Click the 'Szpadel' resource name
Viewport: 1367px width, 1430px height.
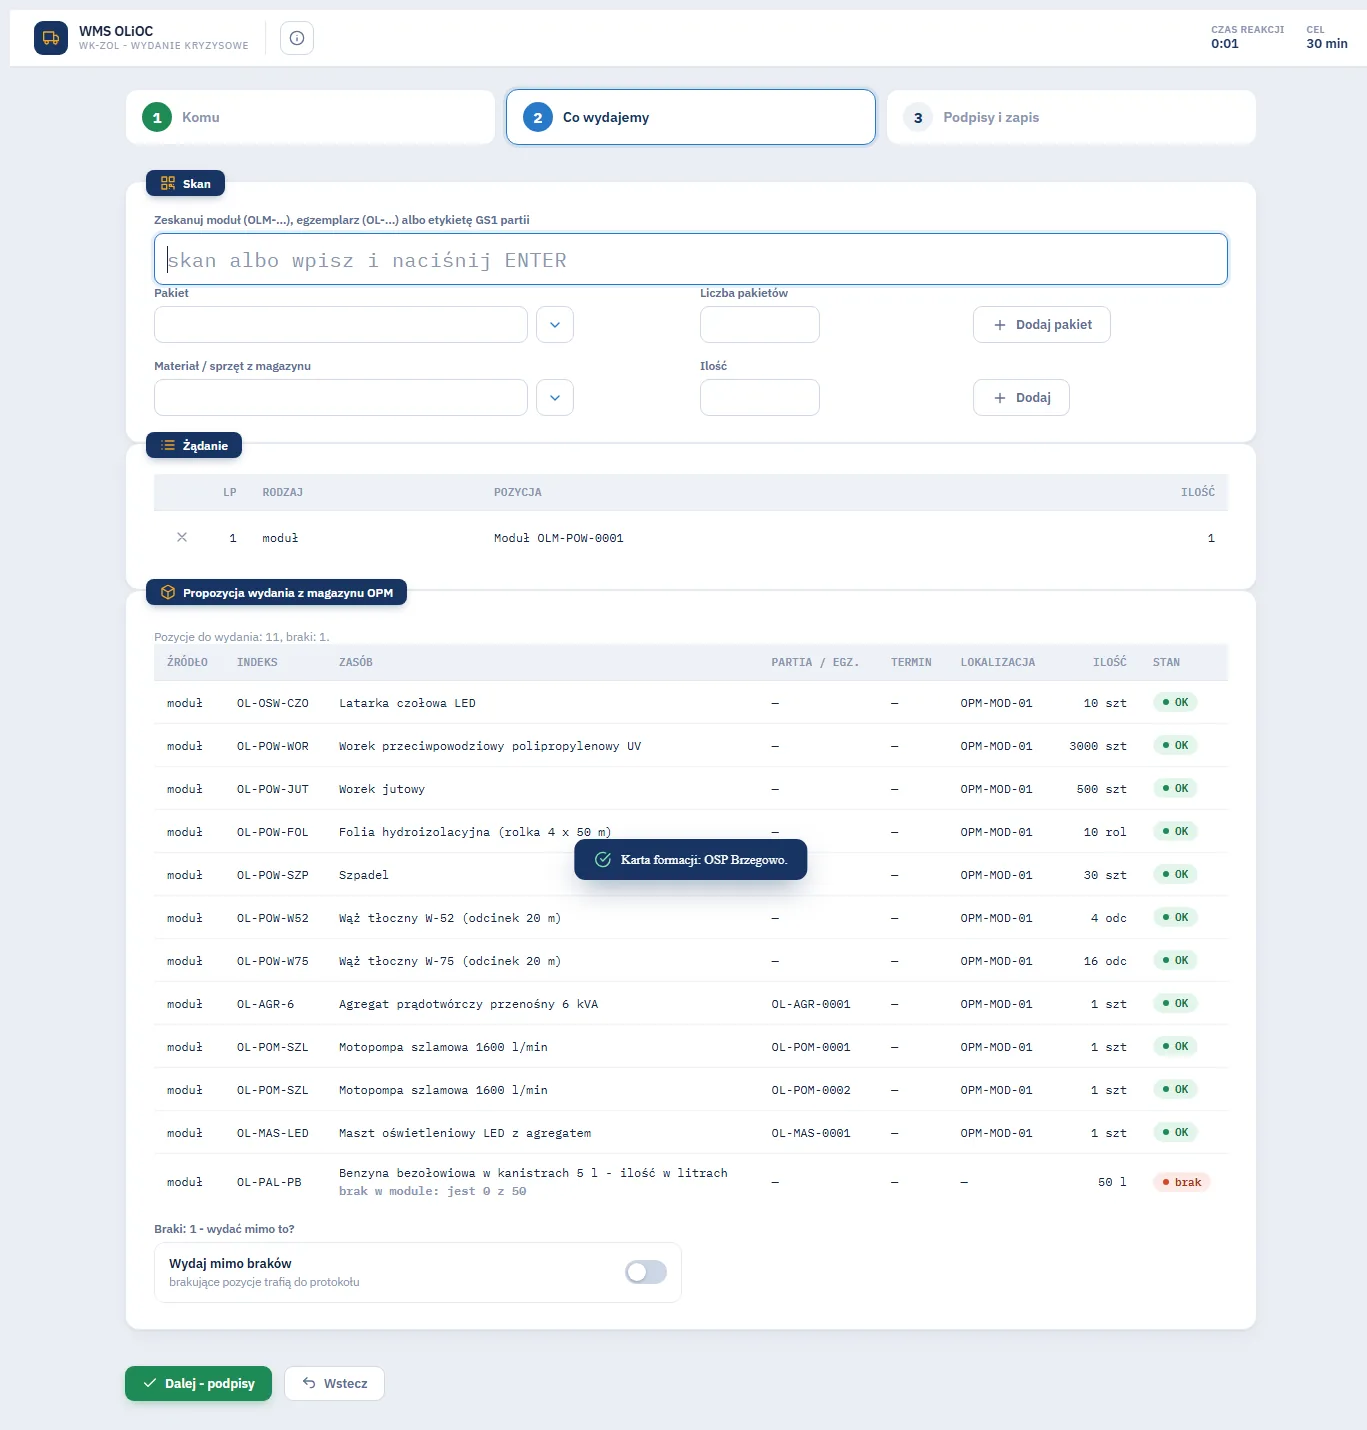[x=364, y=875]
